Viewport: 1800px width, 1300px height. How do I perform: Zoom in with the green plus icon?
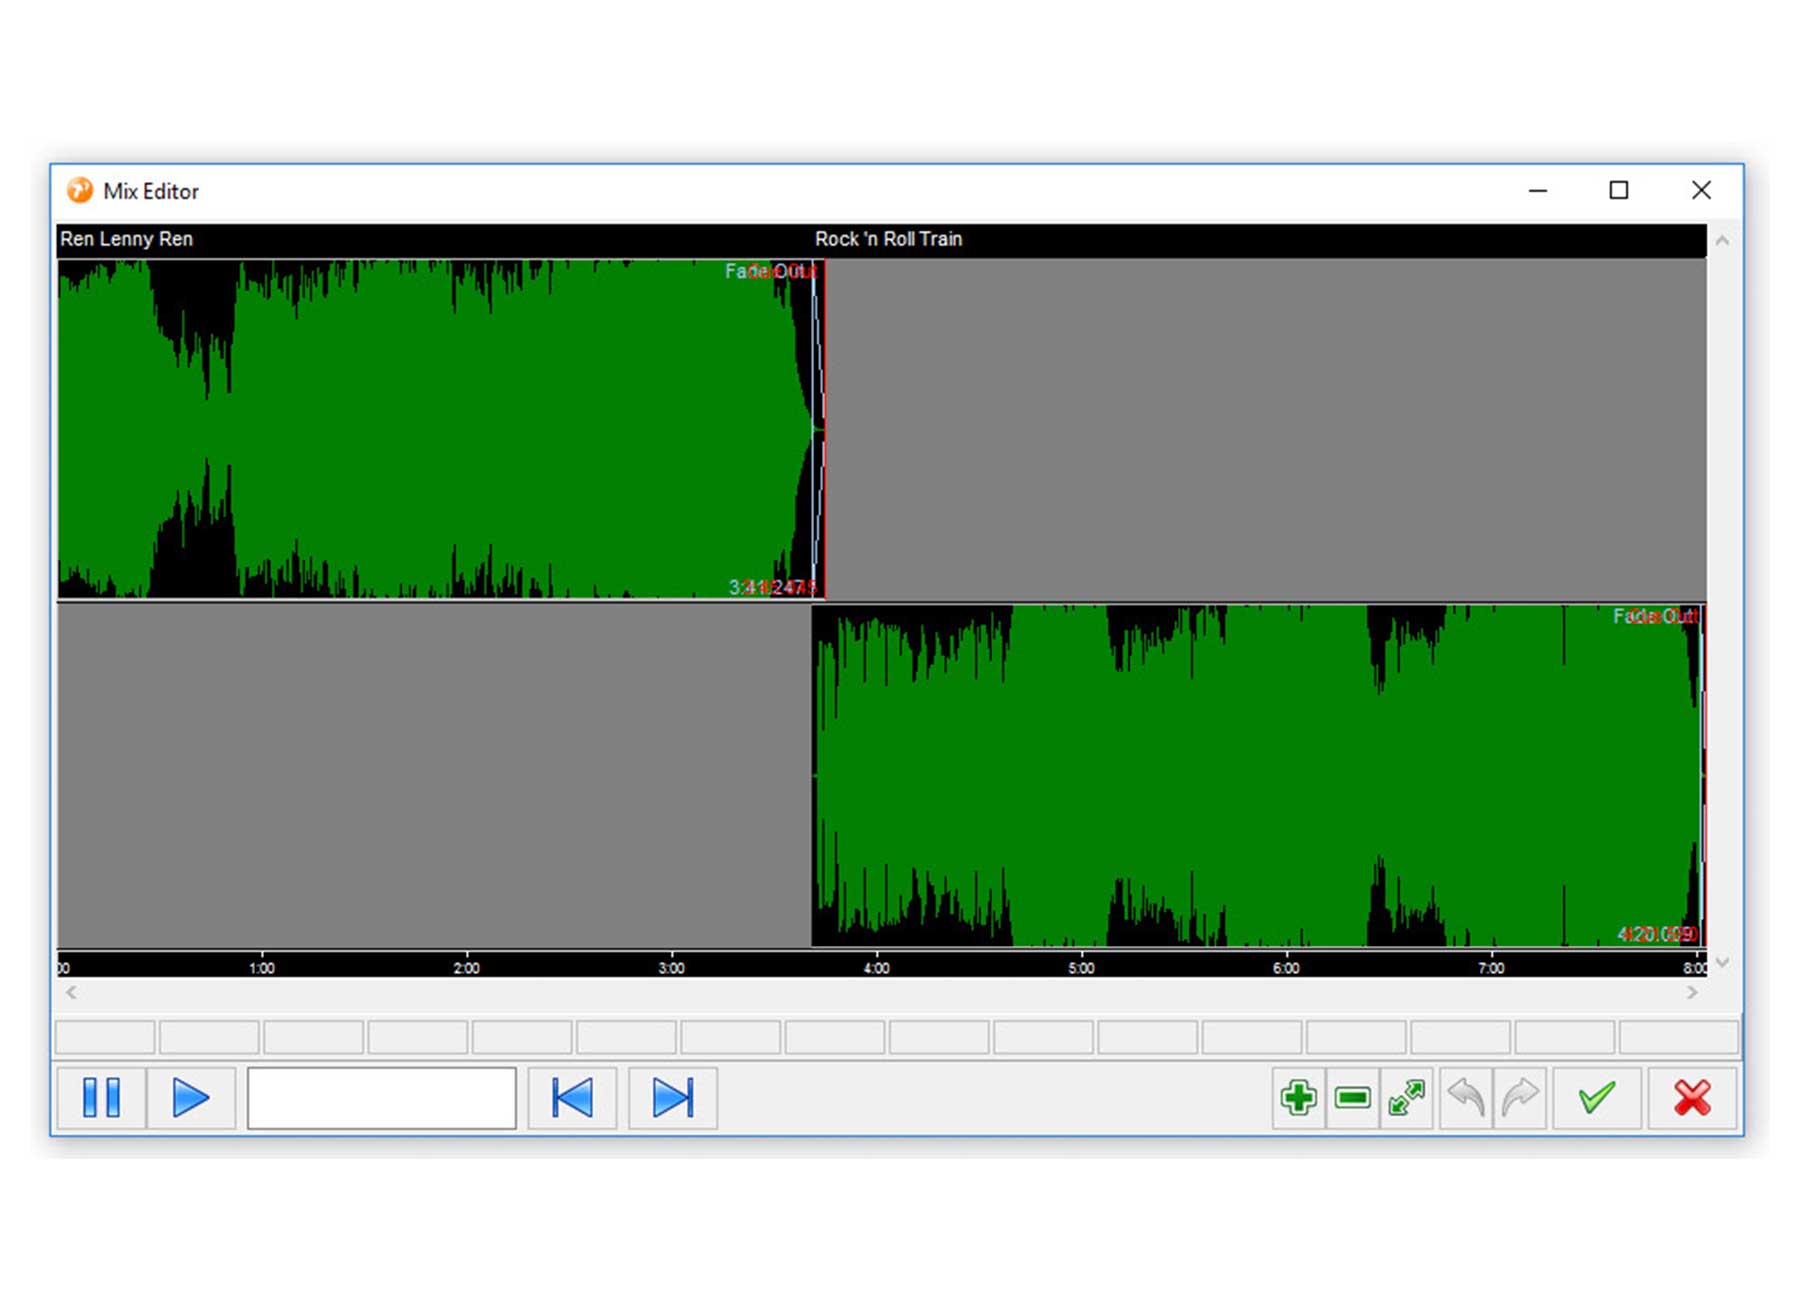[1299, 1098]
